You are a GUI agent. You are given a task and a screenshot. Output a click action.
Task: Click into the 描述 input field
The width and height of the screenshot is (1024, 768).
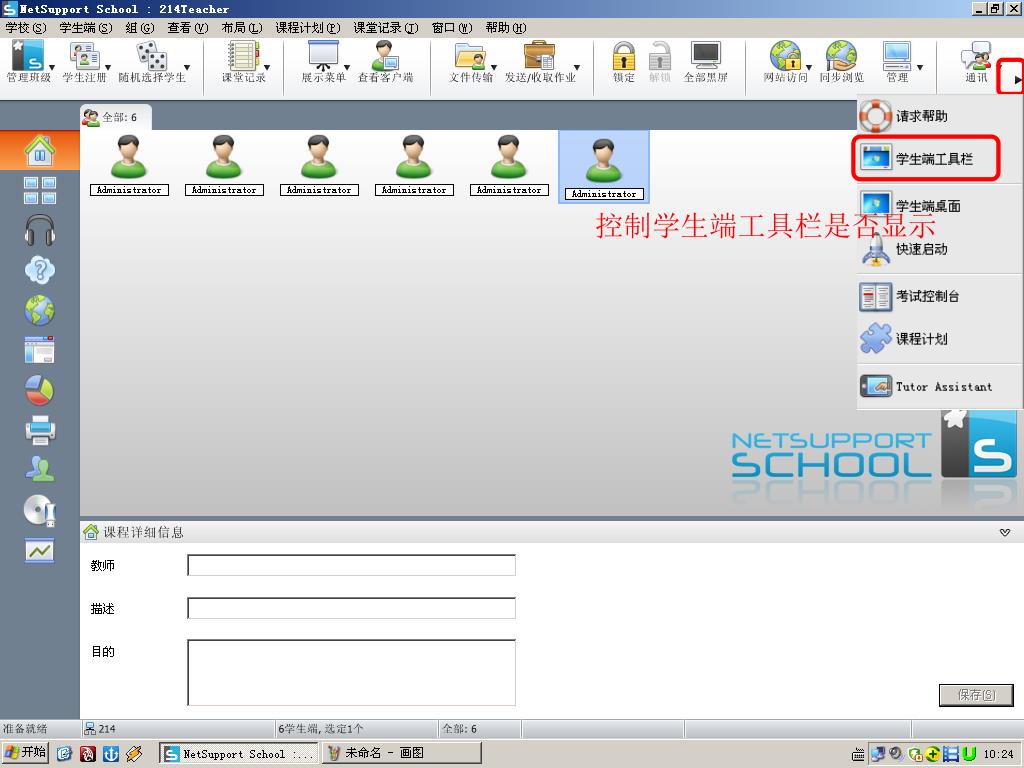tap(351, 608)
